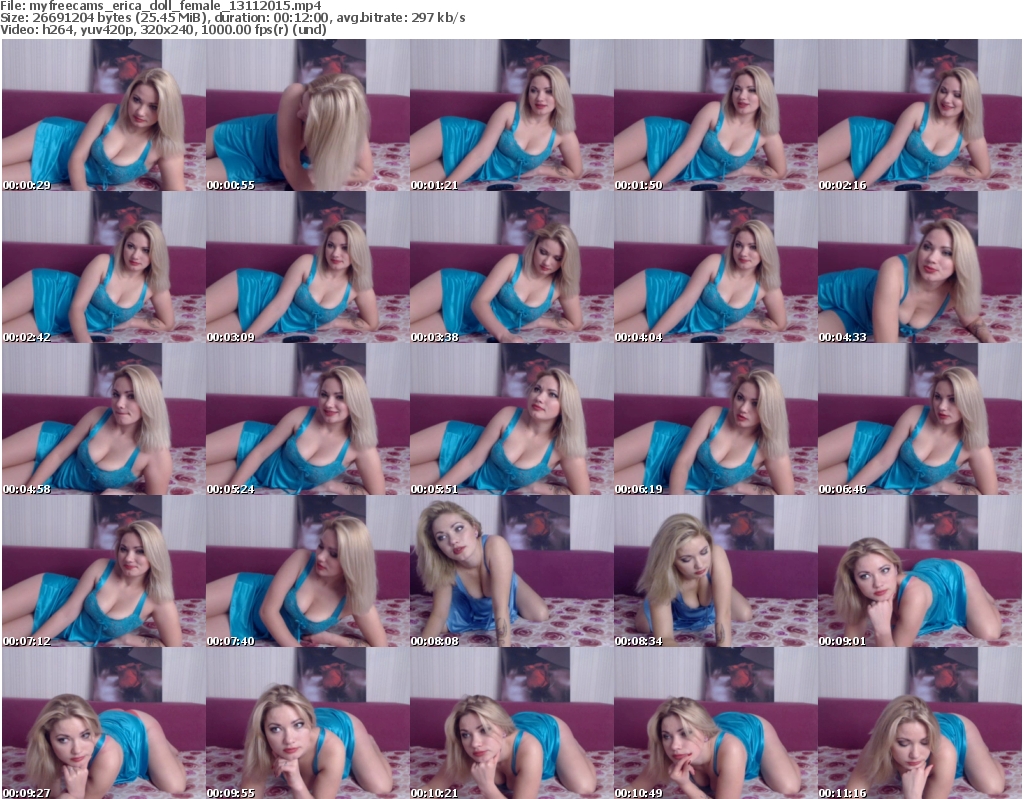Click the File name header line
The width and height of the screenshot is (1024, 799).
click(161, 6)
